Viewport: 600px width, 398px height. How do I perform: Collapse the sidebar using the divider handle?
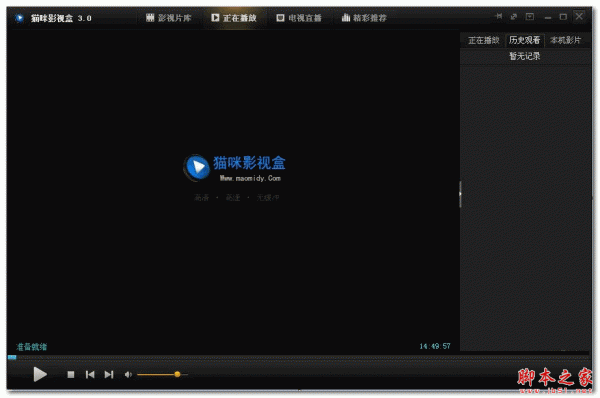click(x=460, y=194)
